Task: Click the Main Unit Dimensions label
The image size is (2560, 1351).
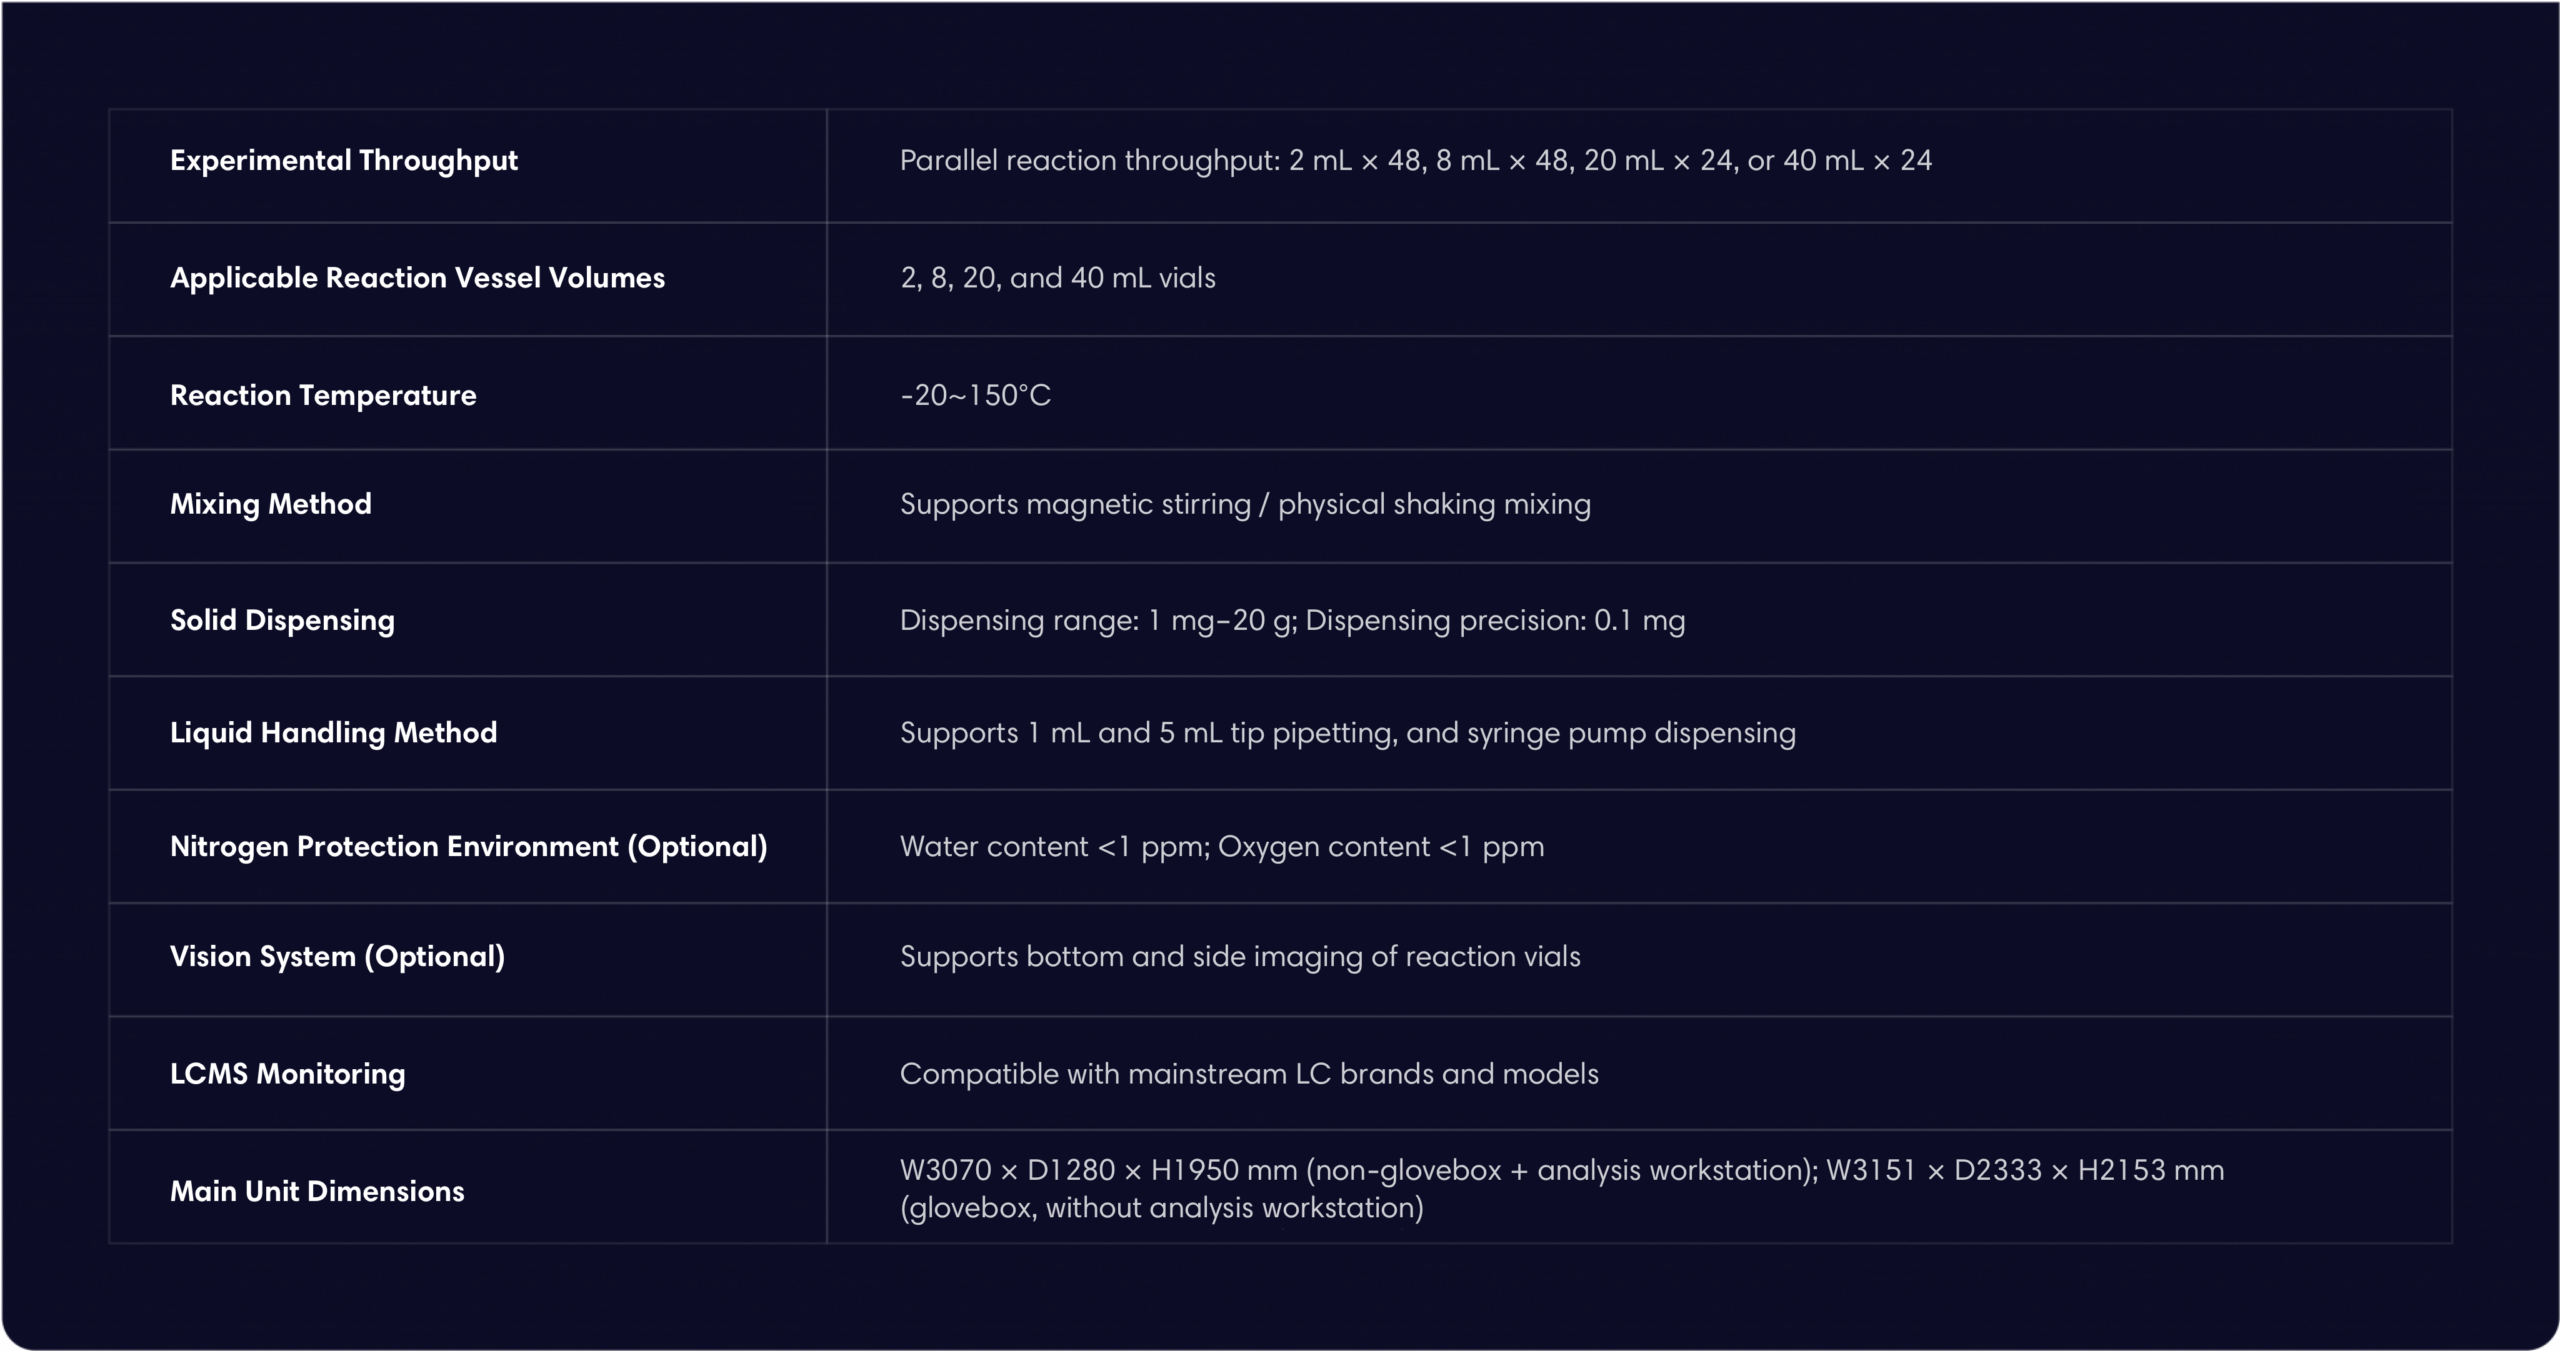Action: pyautogui.click(x=317, y=1191)
